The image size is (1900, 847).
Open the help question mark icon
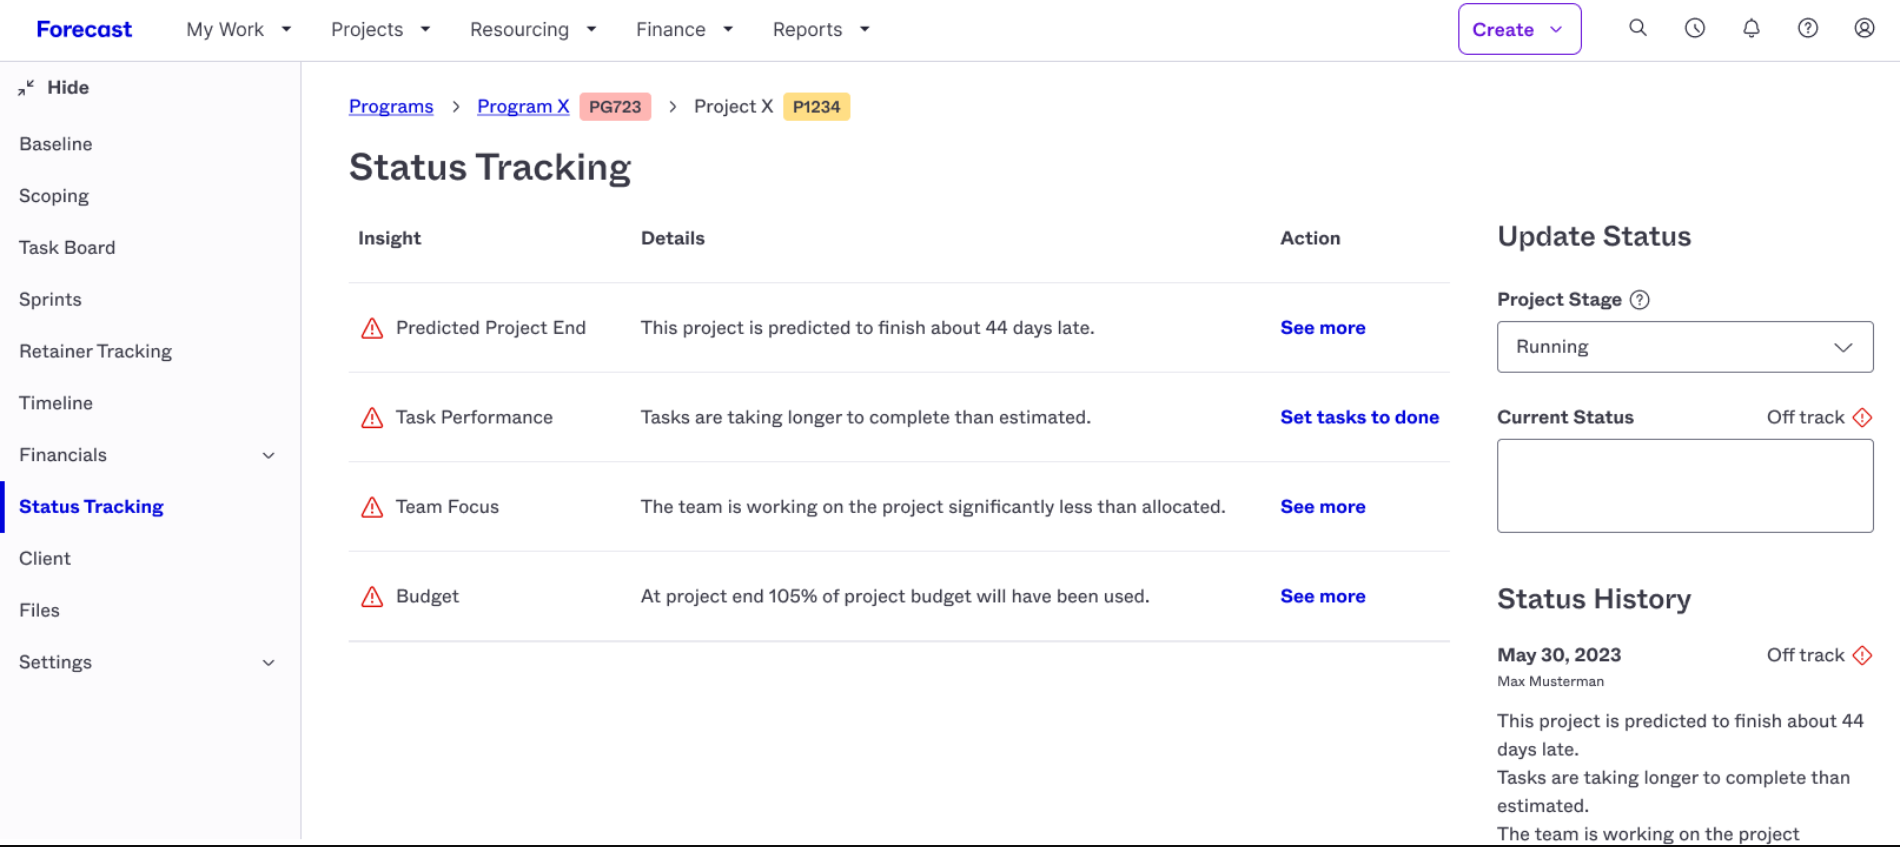(x=1808, y=28)
